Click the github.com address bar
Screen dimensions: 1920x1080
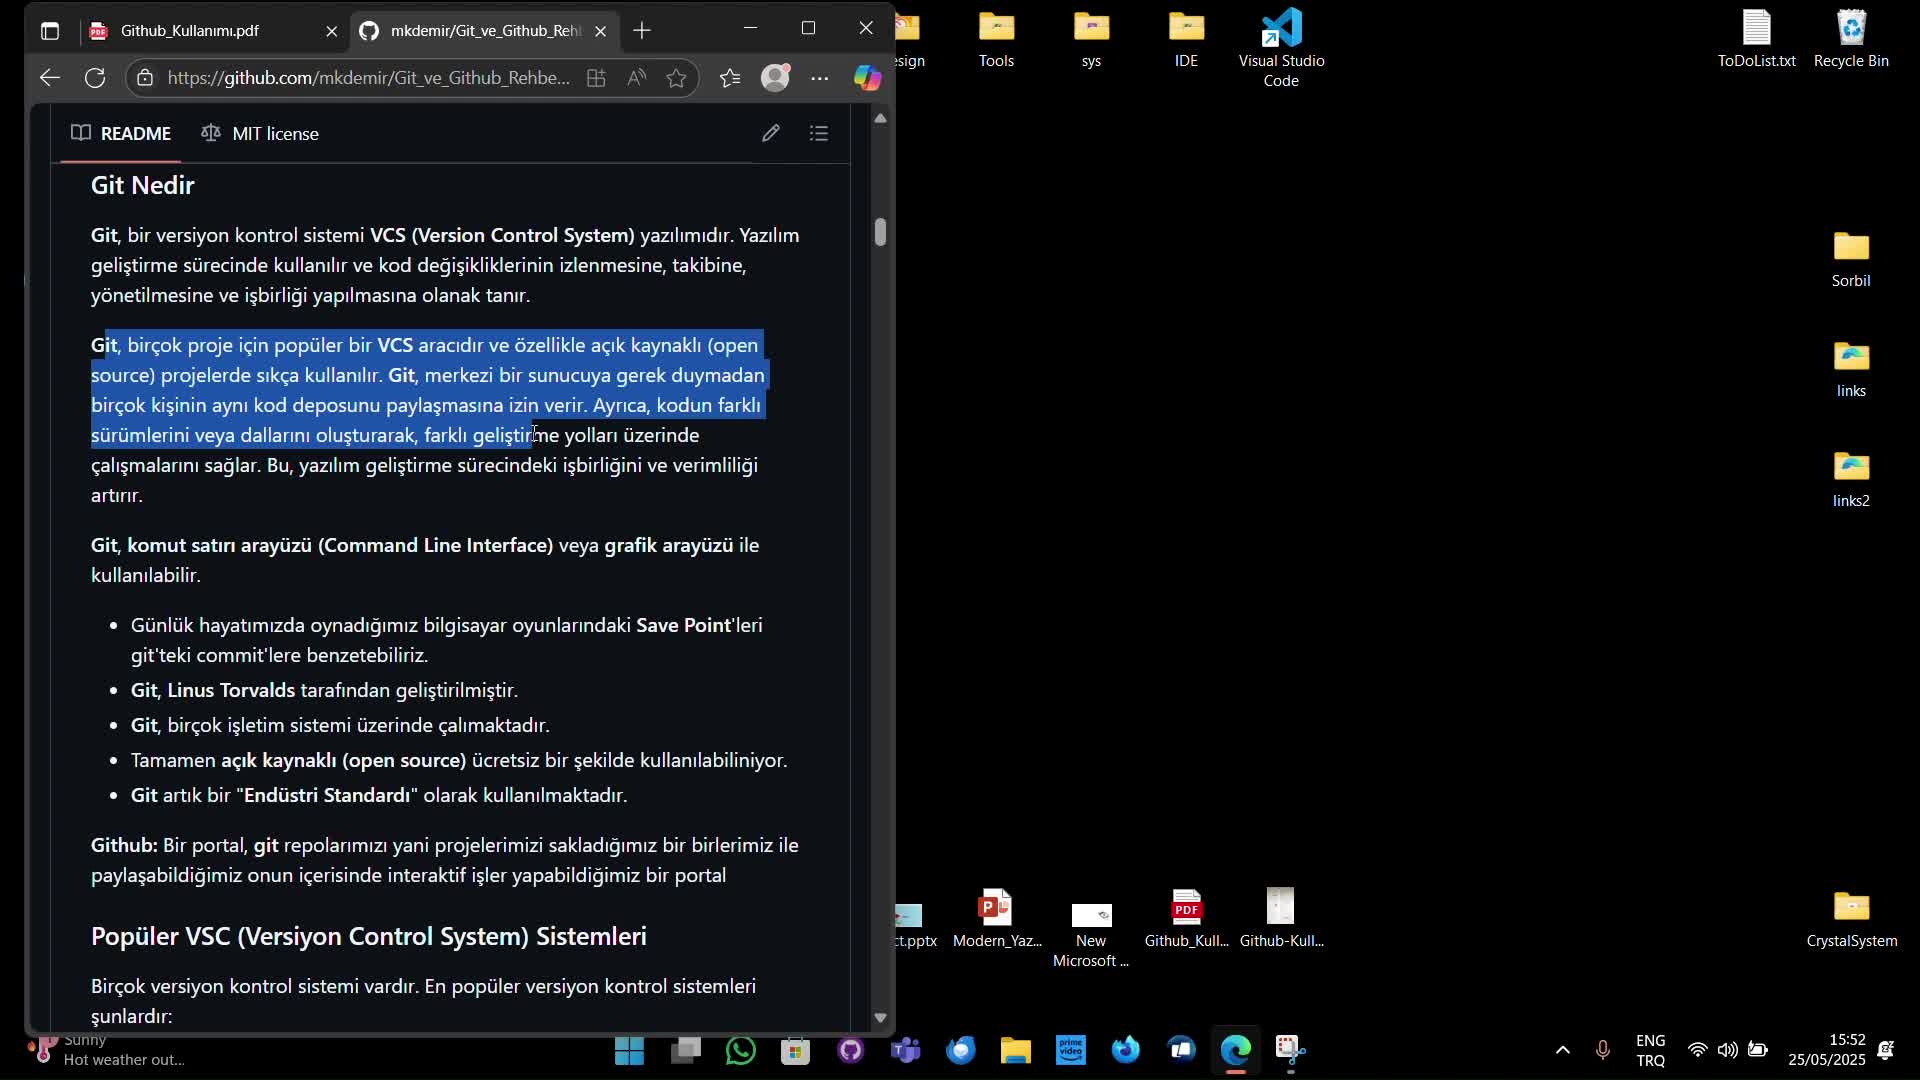tap(369, 78)
